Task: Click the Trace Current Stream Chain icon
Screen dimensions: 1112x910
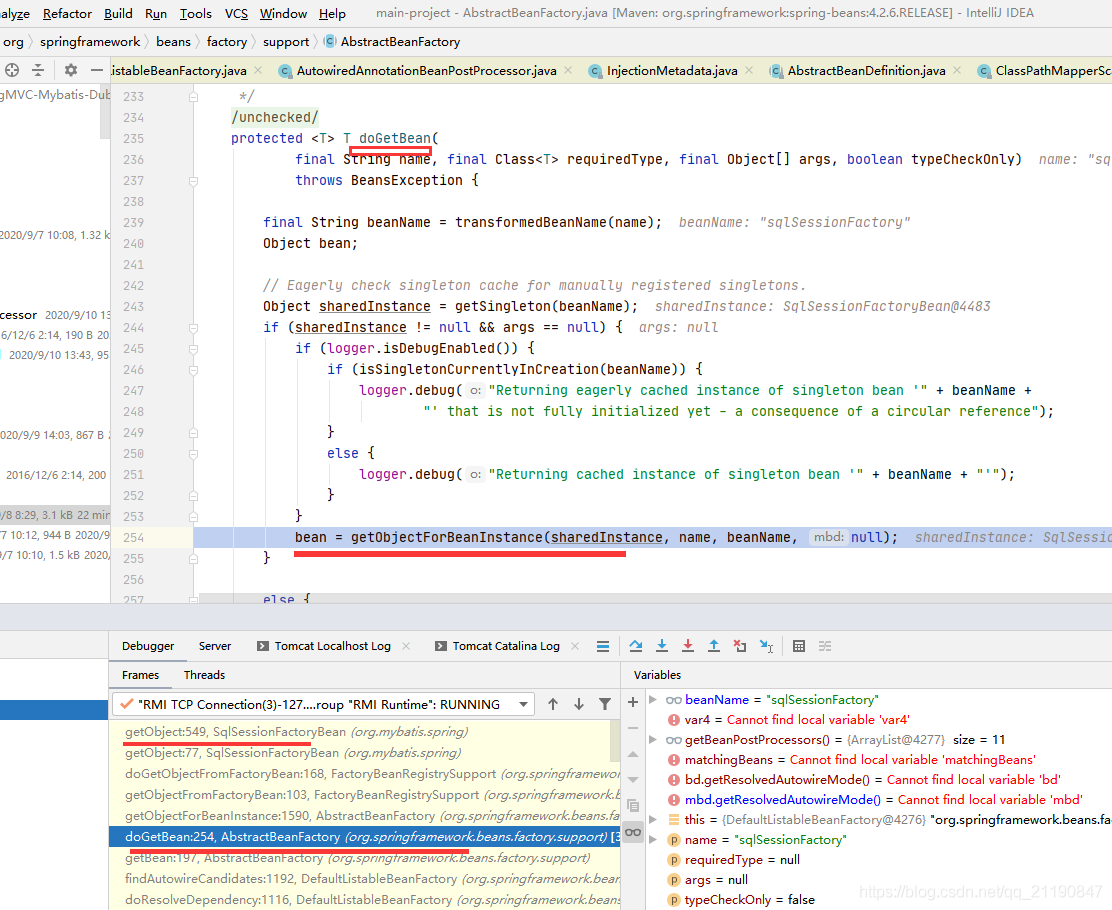Action: (x=825, y=645)
